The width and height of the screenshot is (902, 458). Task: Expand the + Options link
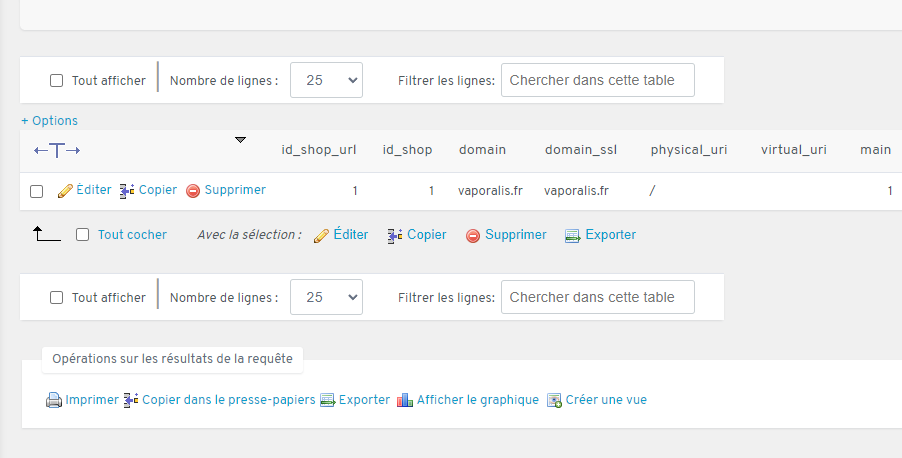click(49, 121)
